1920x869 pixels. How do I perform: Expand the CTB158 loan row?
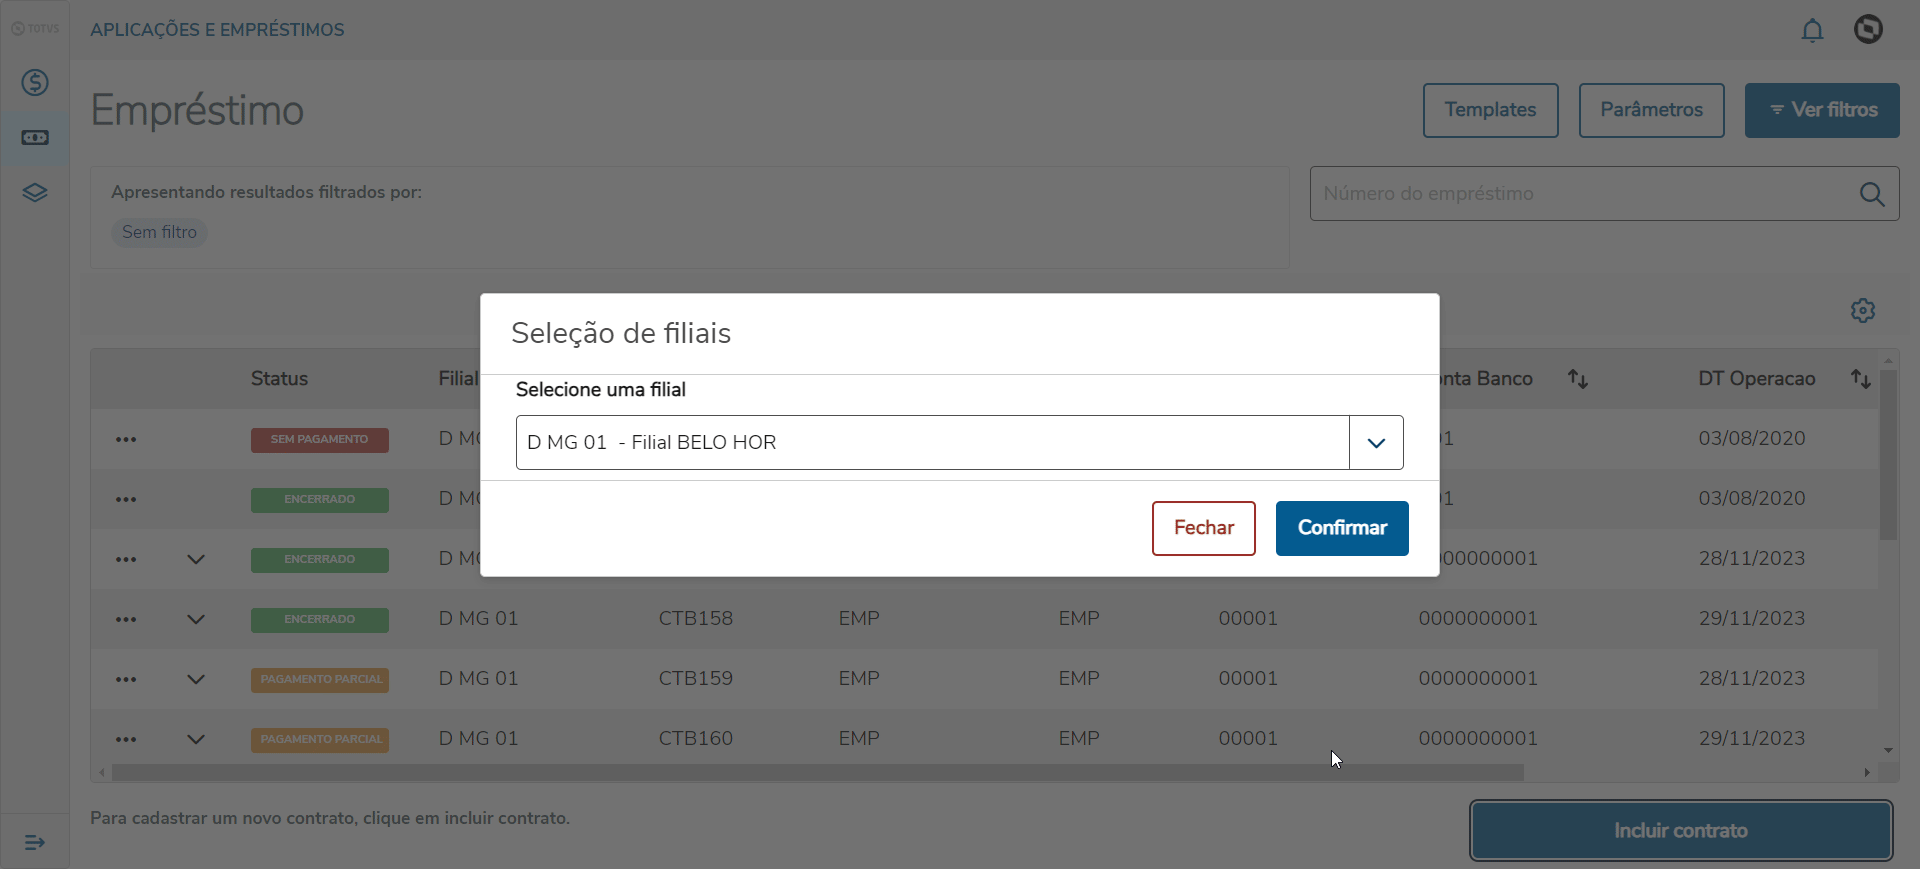point(196,620)
